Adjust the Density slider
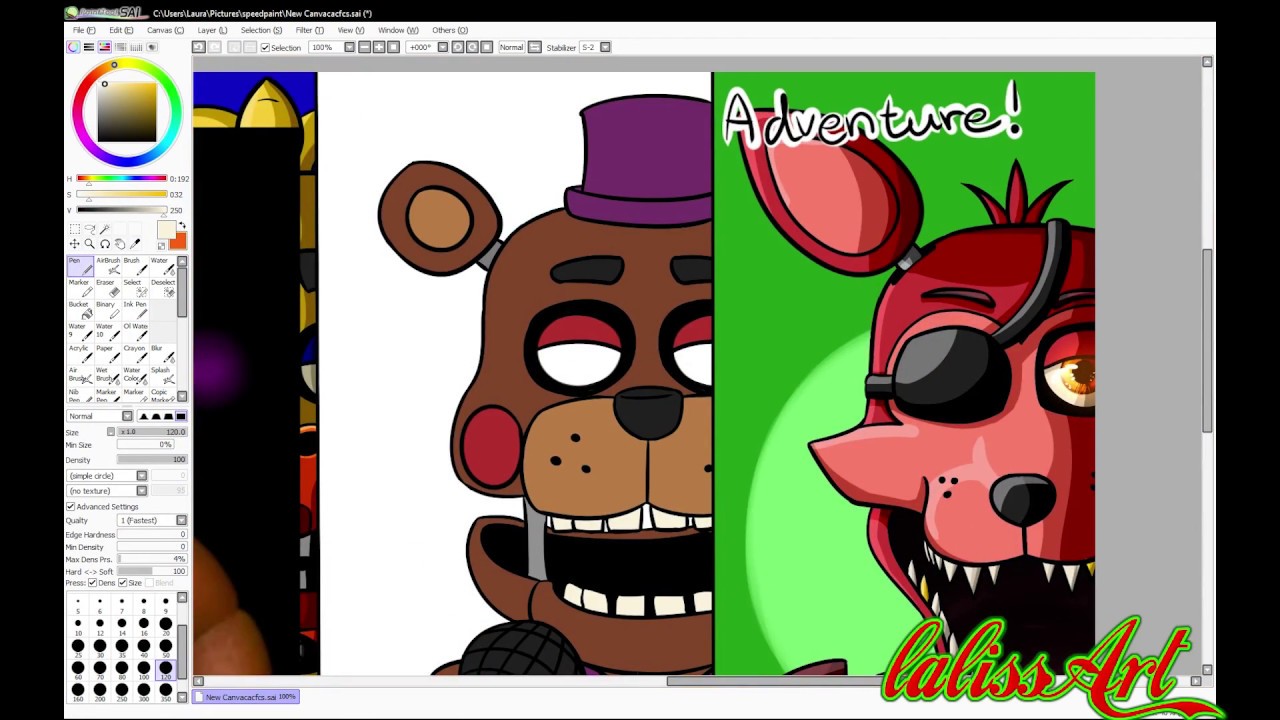The height and width of the screenshot is (720, 1280). [x=151, y=460]
